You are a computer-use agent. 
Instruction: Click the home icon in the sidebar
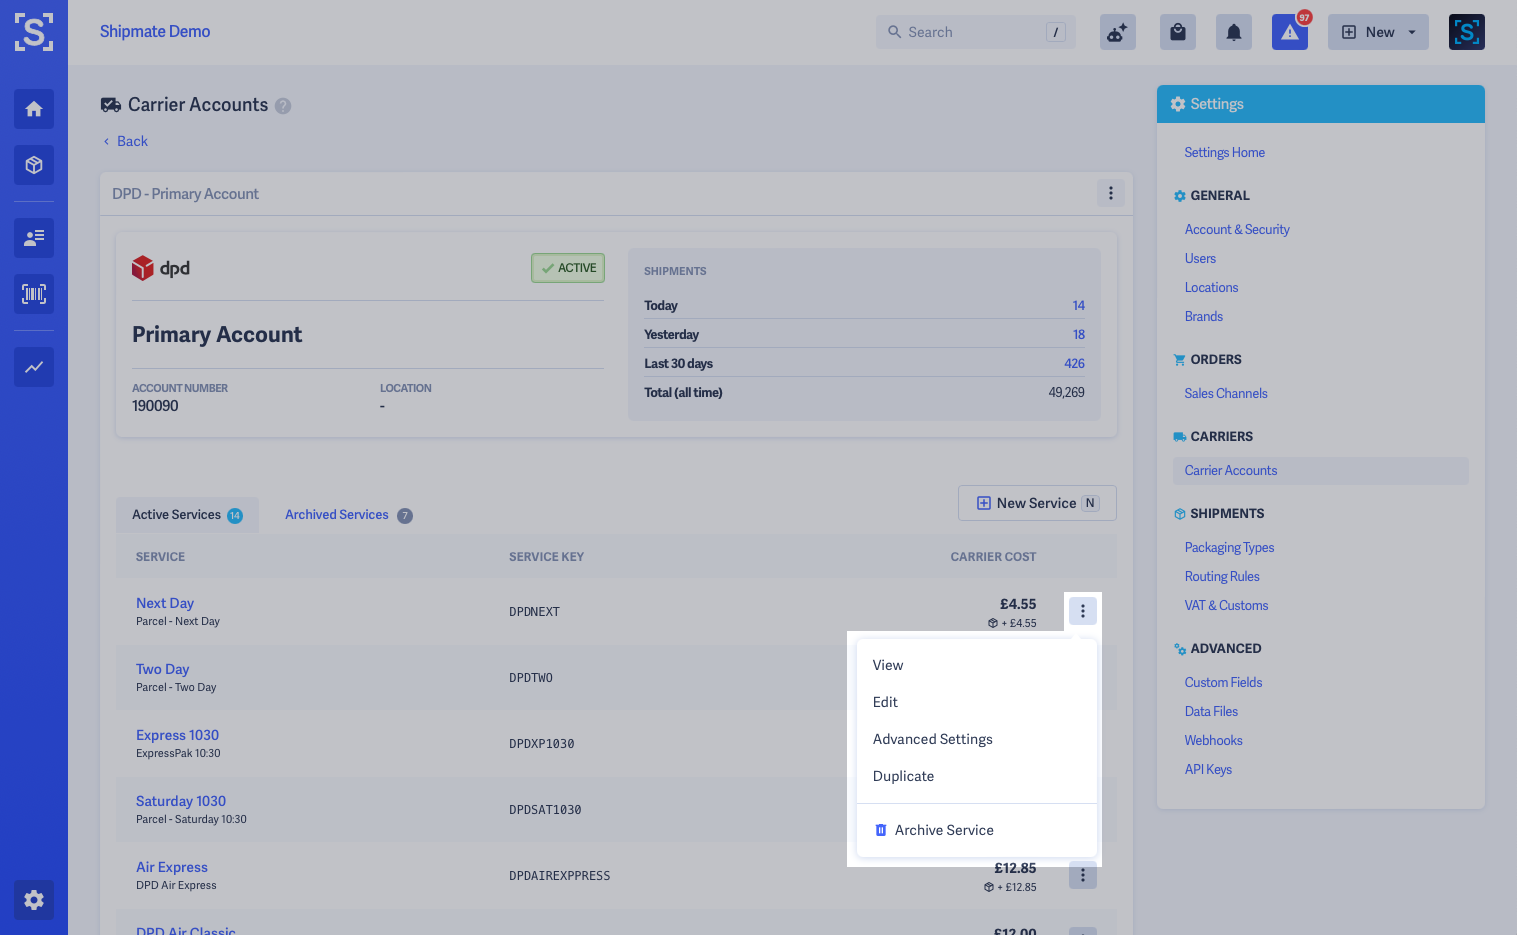[34, 109]
